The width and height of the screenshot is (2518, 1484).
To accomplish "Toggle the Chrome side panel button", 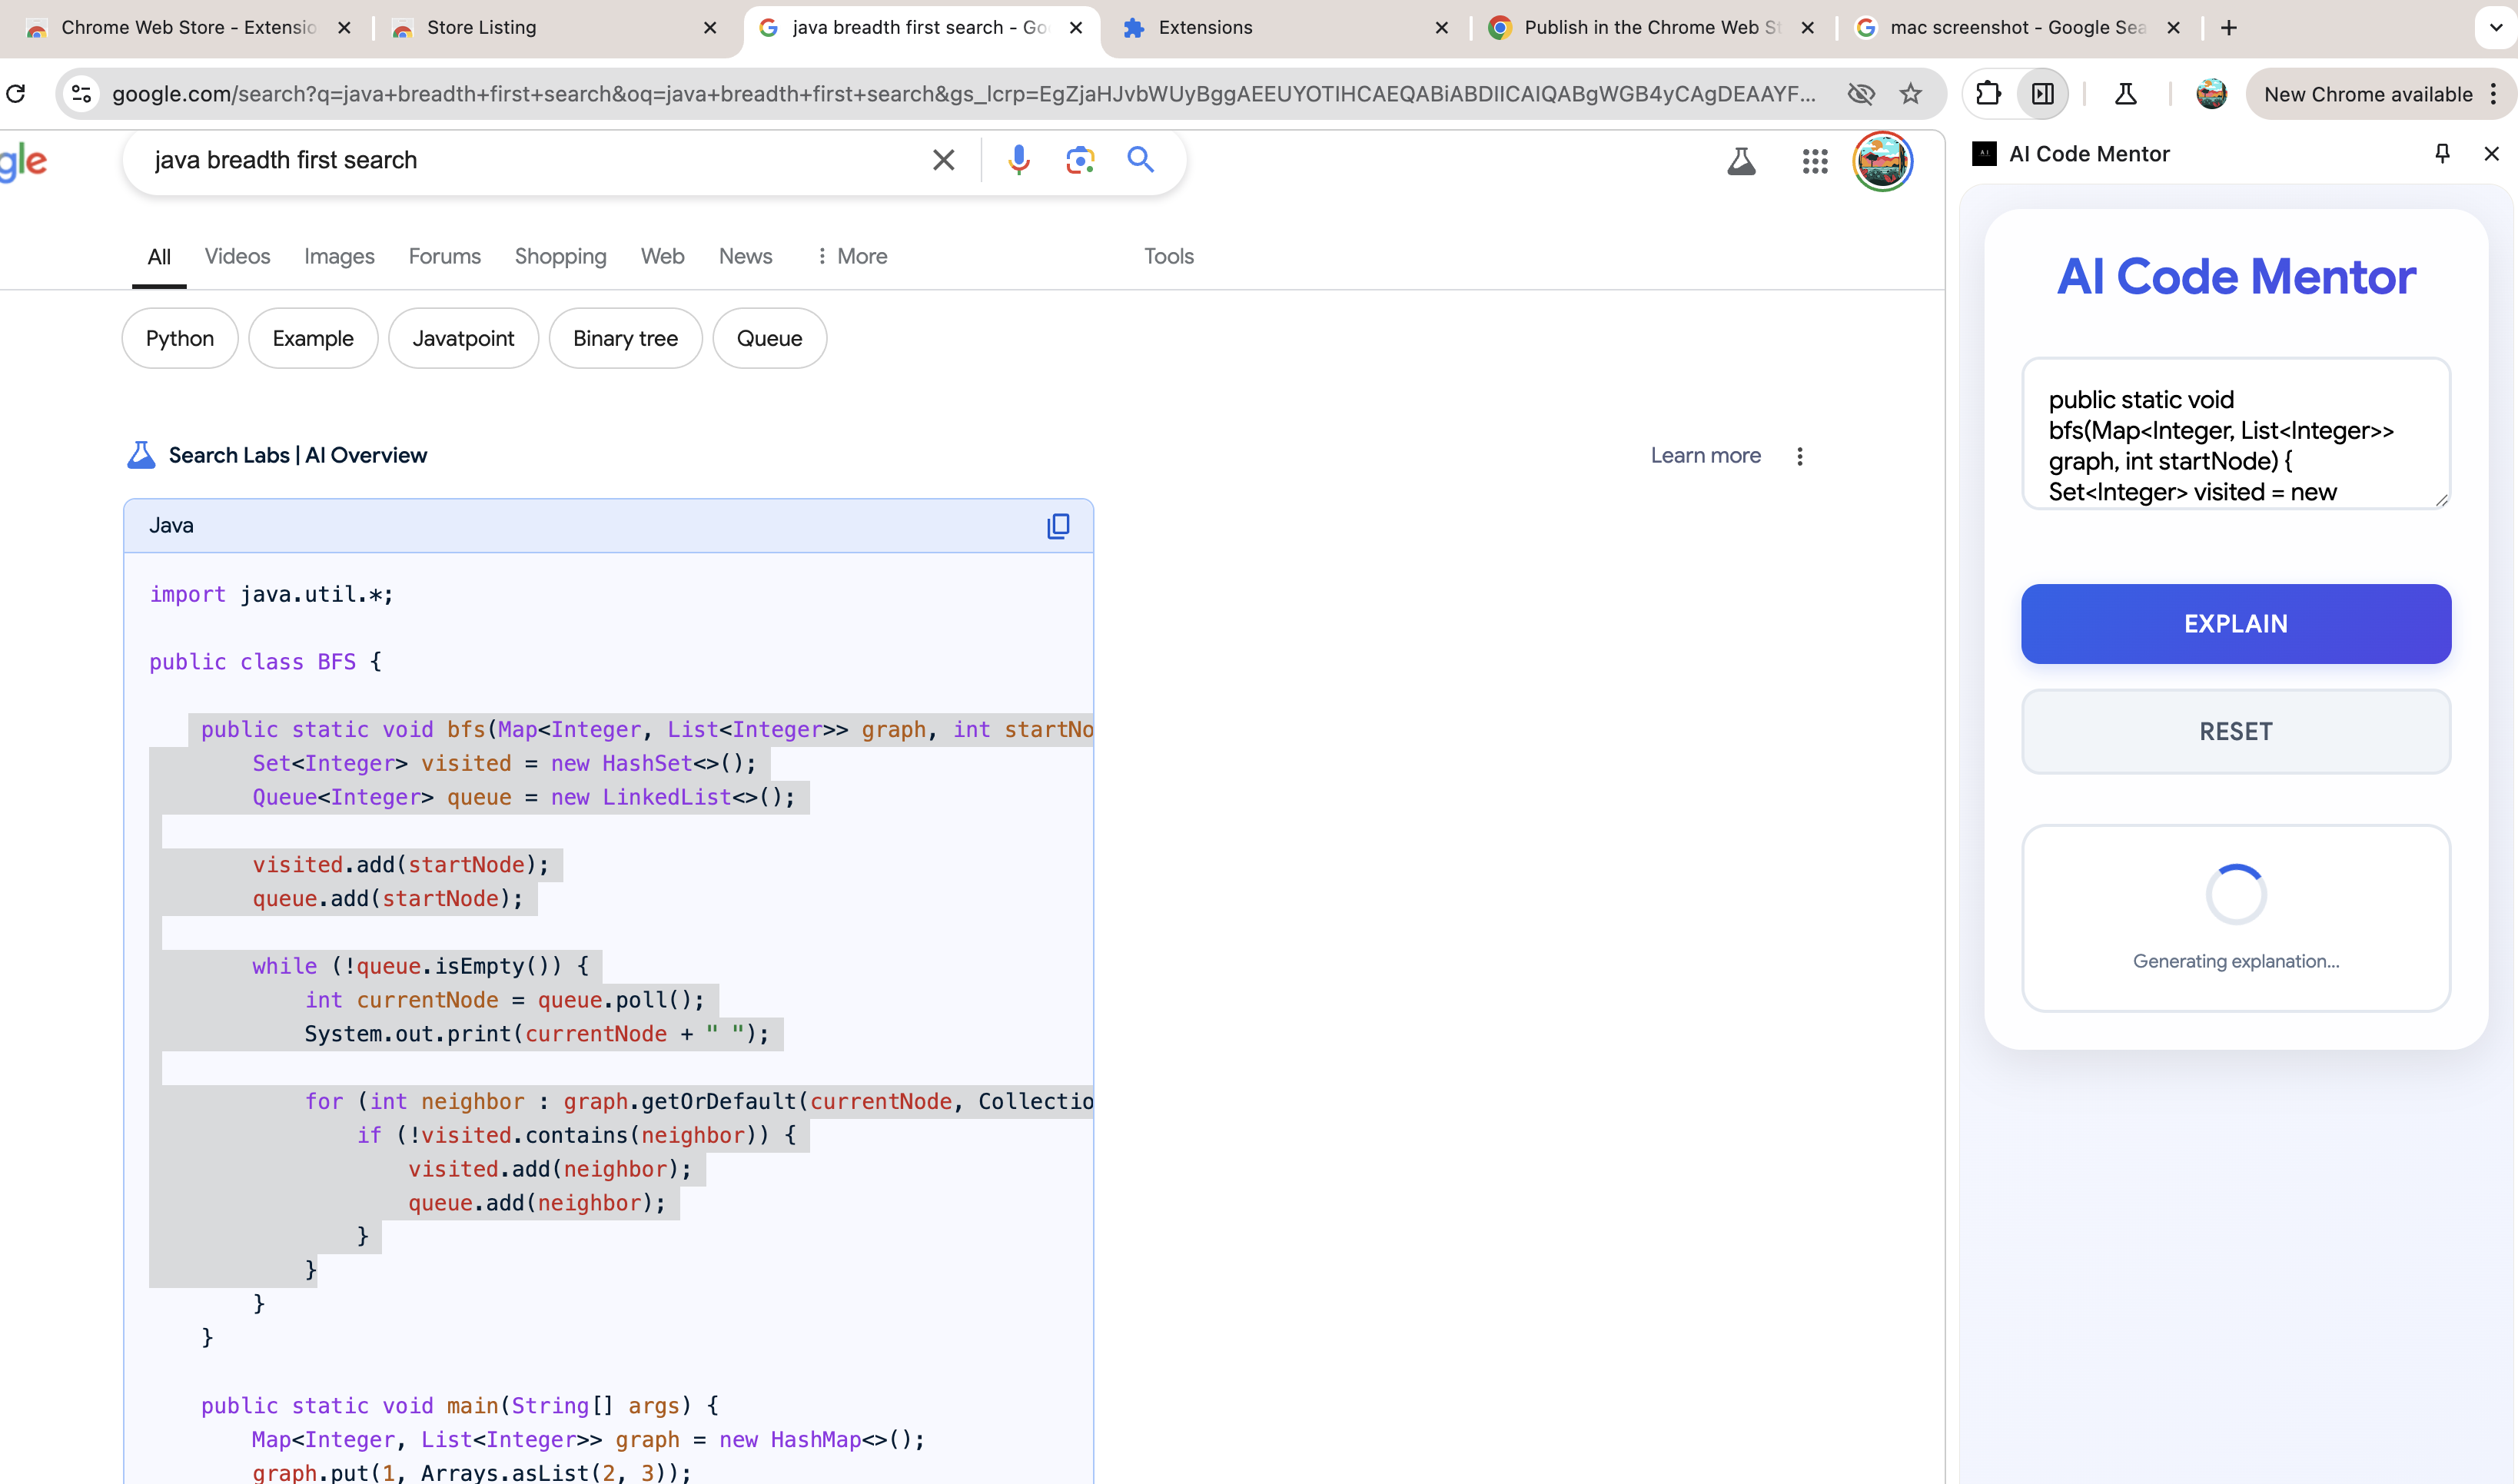I will pyautogui.click(x=2042, y=94).
